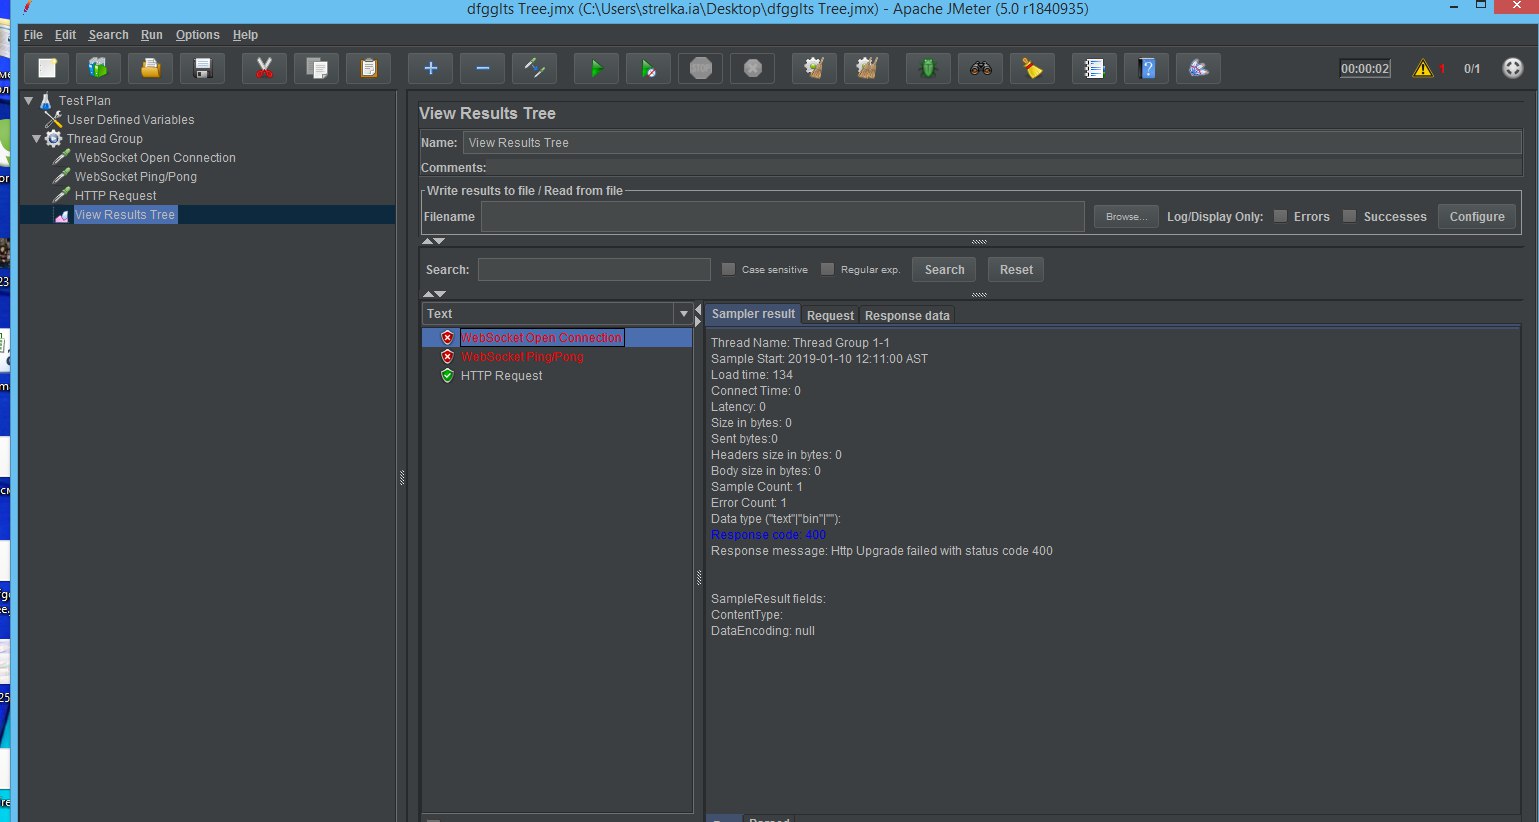1539x822 pixels.
Task: Click the Configure button
Action: [1477, 216]
